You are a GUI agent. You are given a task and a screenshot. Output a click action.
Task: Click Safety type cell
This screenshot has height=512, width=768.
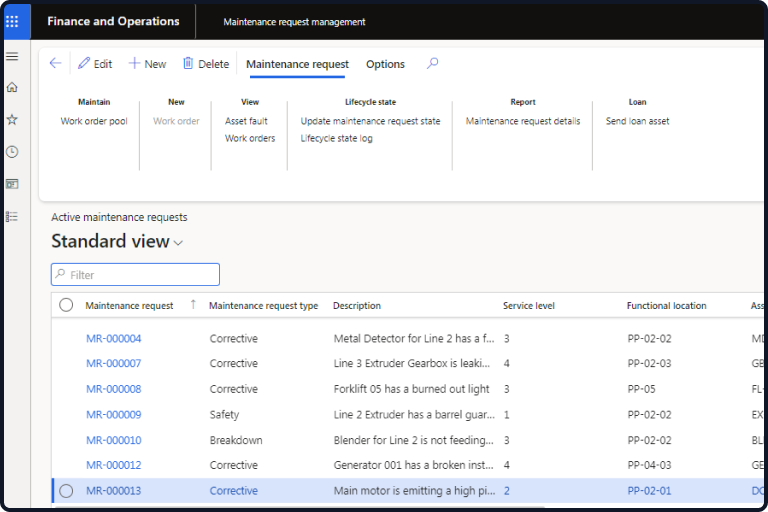click(224, 414)
